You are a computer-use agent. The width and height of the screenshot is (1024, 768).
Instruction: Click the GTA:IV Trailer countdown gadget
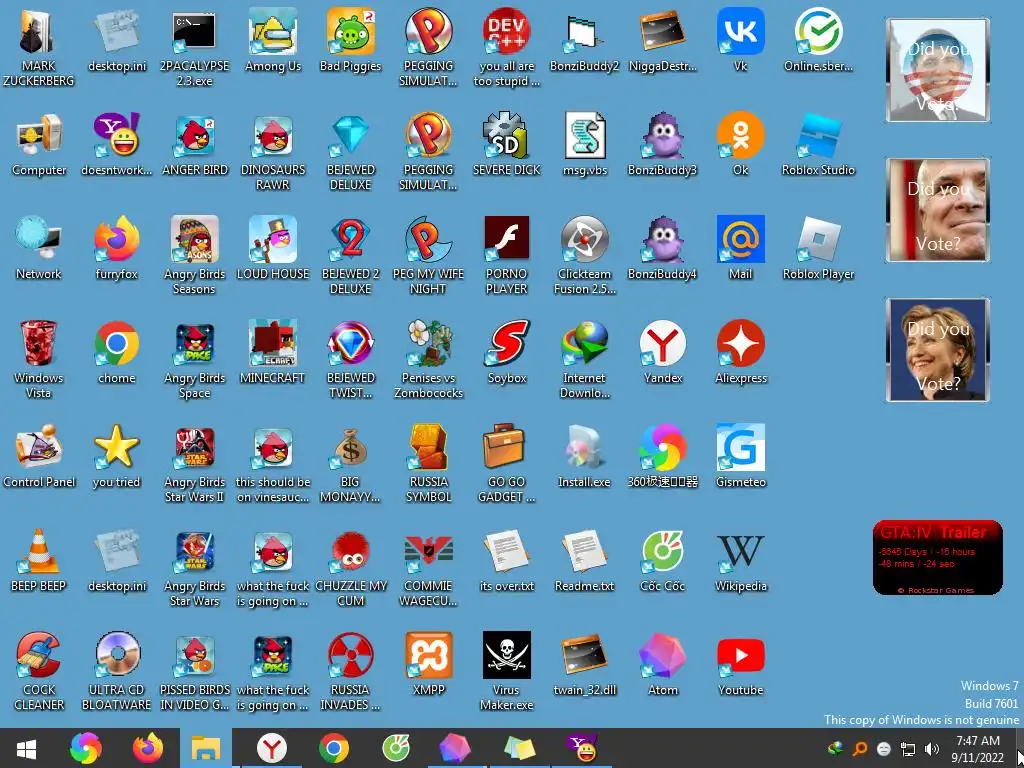click(938, 558)
